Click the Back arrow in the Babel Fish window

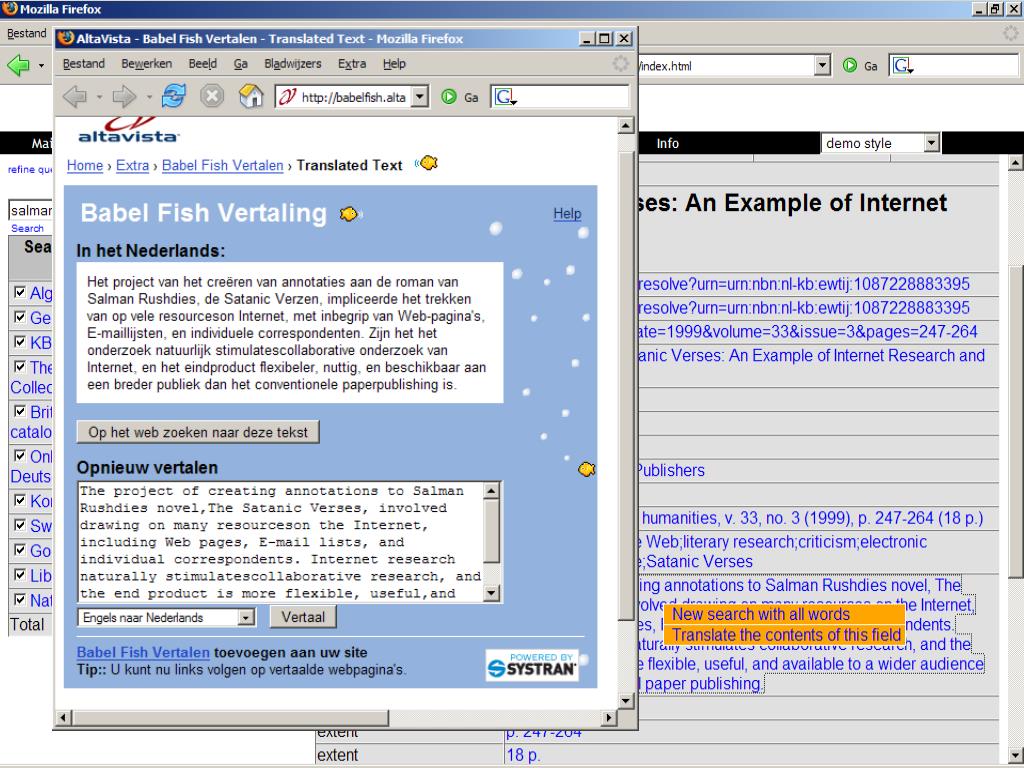75,97
